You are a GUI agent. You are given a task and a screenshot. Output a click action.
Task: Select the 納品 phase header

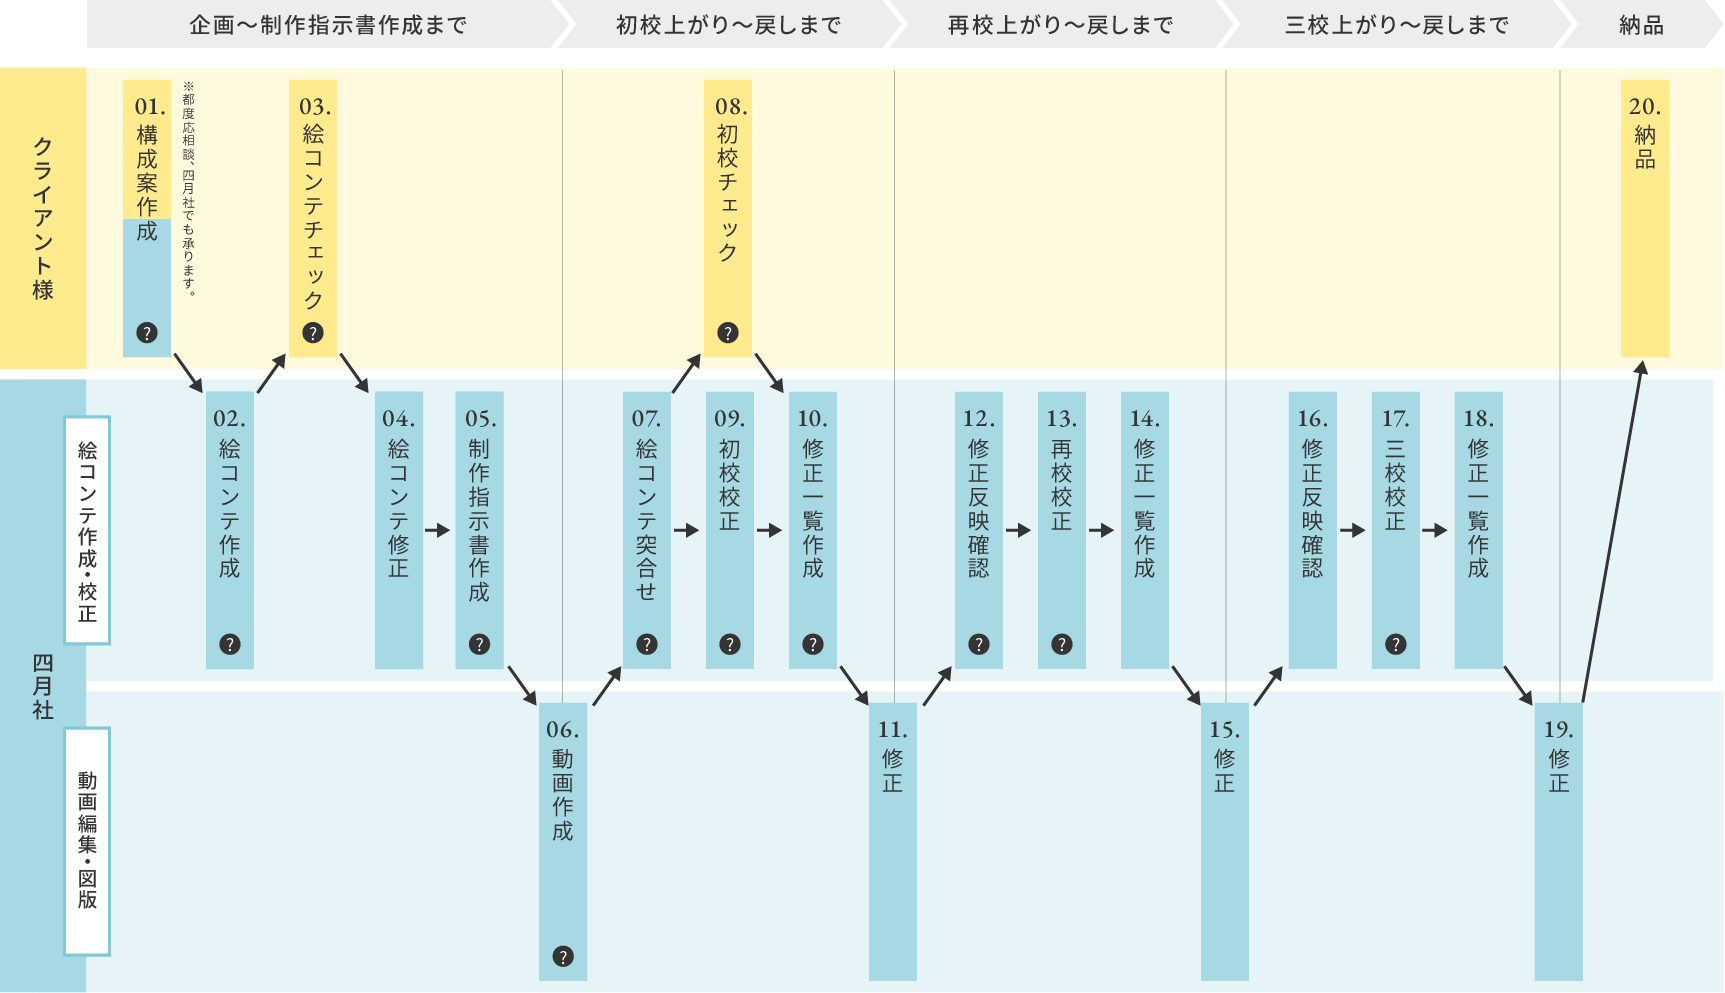[x=1641, y=25]
